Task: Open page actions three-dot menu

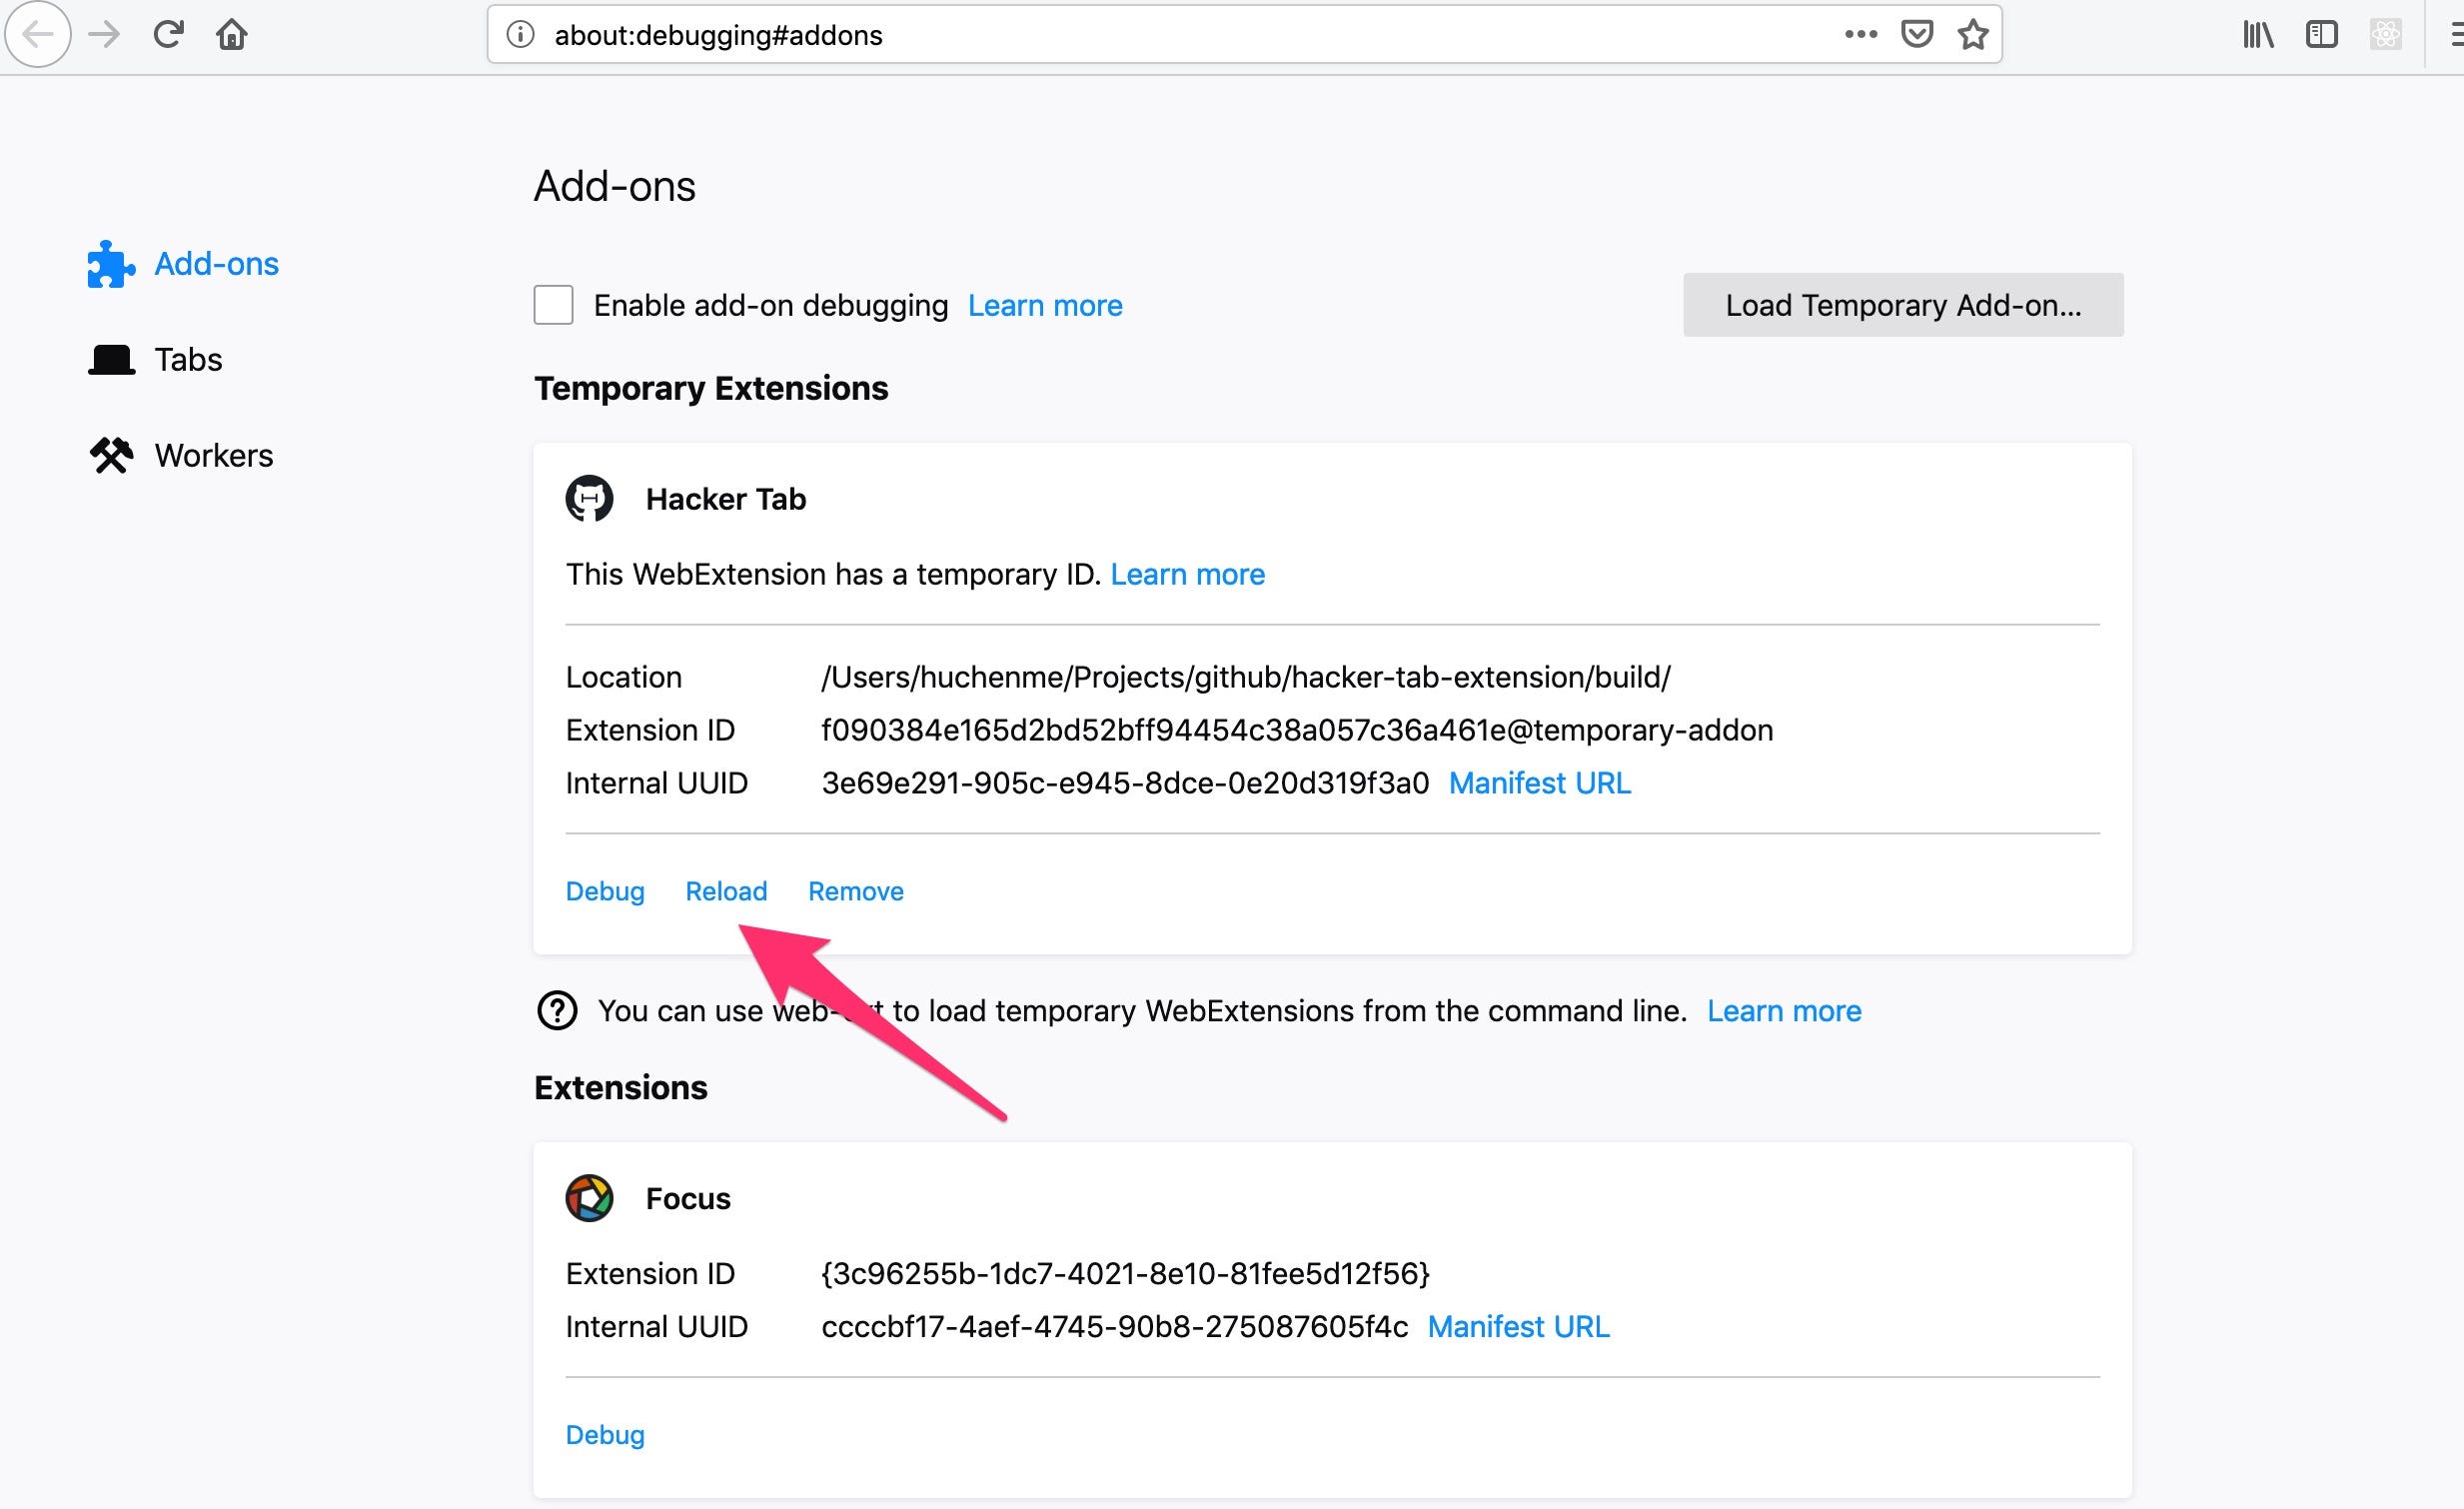Action: tap(1860, 34)
